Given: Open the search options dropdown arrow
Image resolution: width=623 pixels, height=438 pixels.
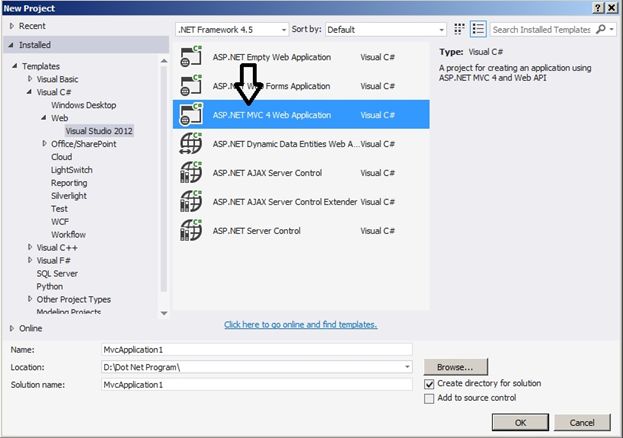Looking at the screenshot, I should pos(612,29).
